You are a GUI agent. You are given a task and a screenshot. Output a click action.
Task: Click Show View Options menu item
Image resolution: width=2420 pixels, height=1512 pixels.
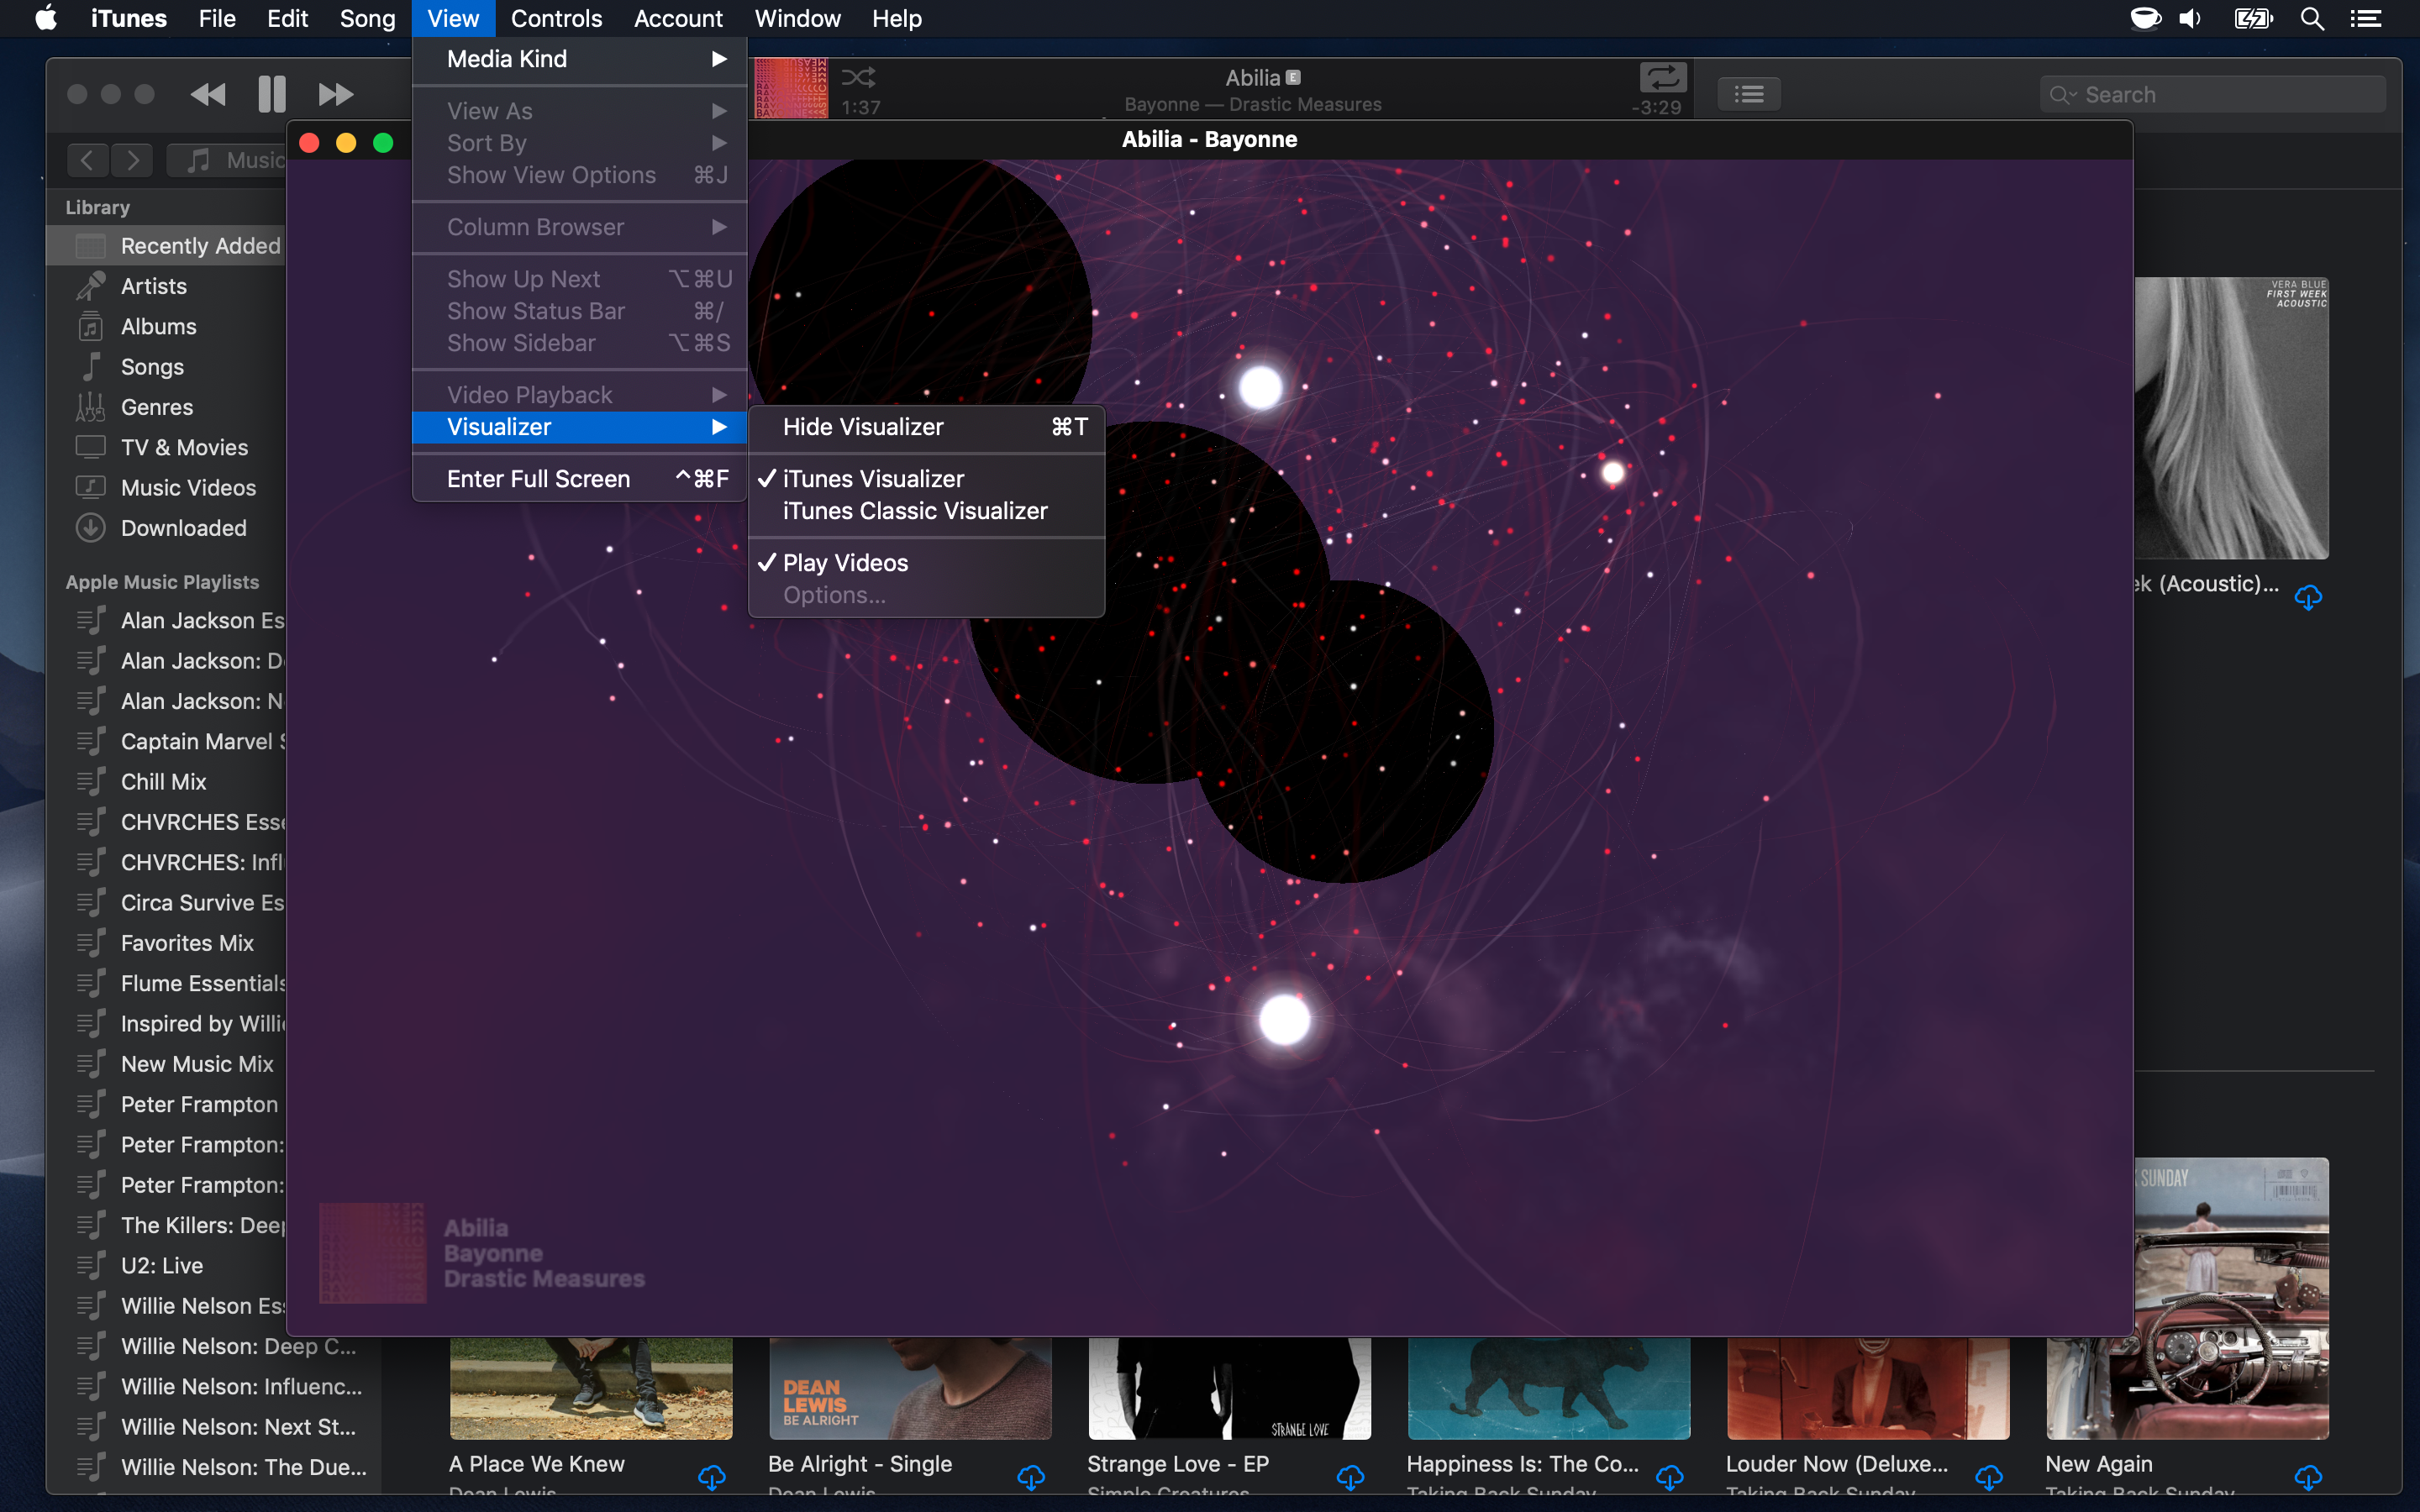click(550, 174)
